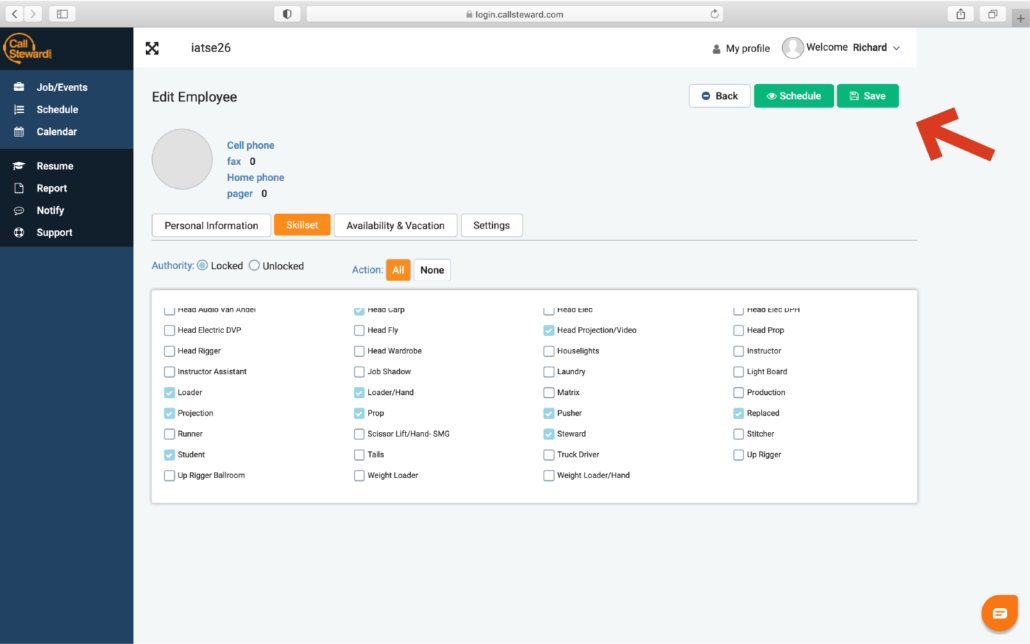Select the Unlocked authority radio button
The image size is (1030, 644).
pyautogui.click(x=254, y=266)
